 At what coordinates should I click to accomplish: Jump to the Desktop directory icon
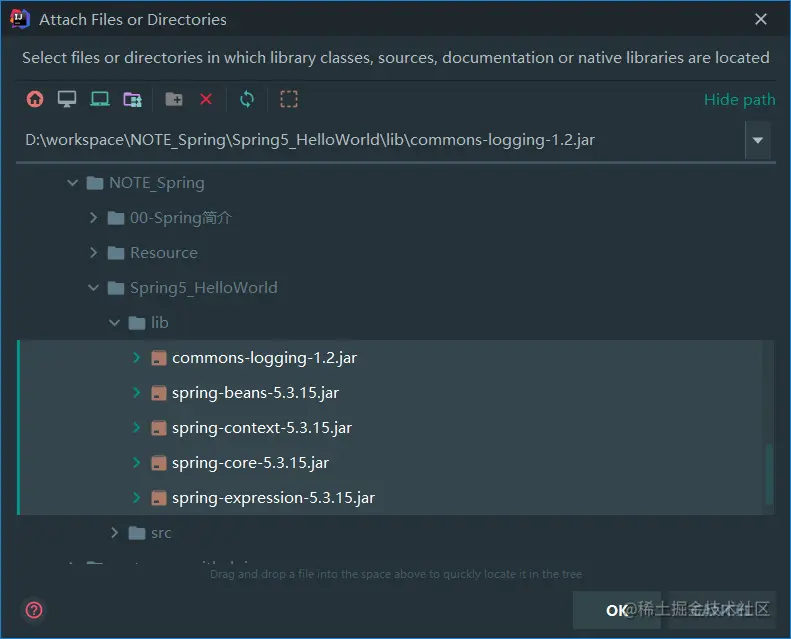coord(67,99)
